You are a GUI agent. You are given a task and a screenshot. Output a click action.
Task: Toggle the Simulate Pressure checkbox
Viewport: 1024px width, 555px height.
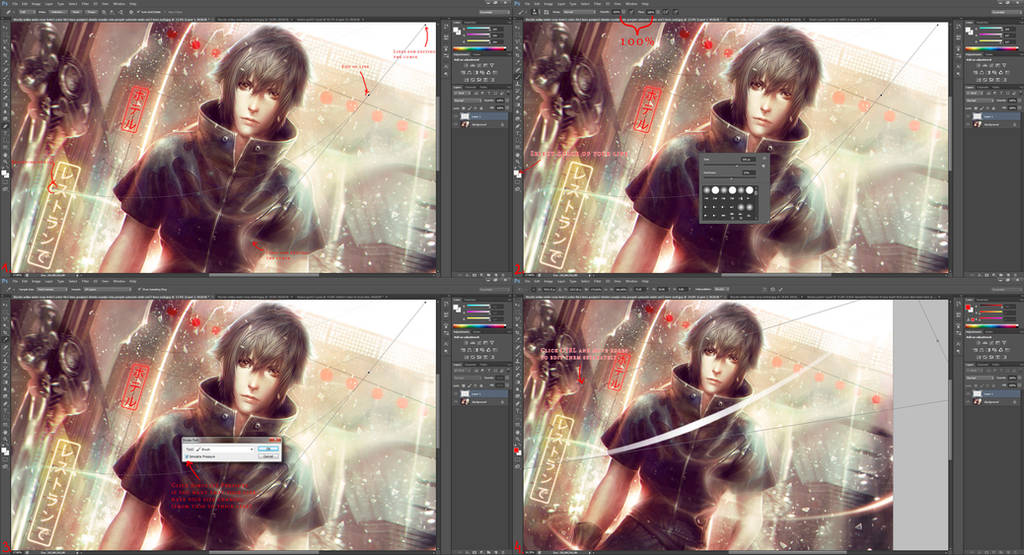187,456
